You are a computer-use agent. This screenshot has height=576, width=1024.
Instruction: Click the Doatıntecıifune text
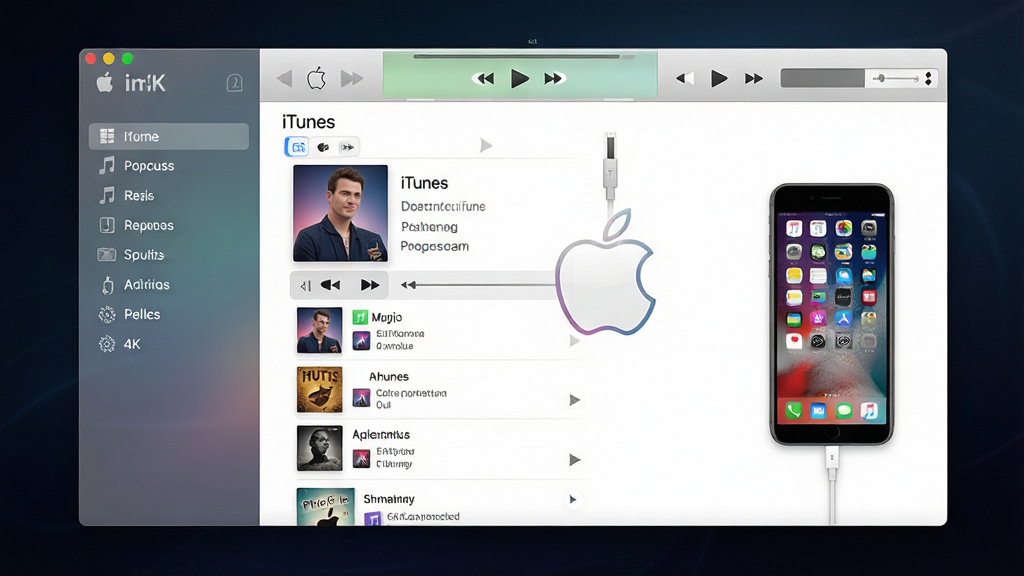click(x=443, y=206)
